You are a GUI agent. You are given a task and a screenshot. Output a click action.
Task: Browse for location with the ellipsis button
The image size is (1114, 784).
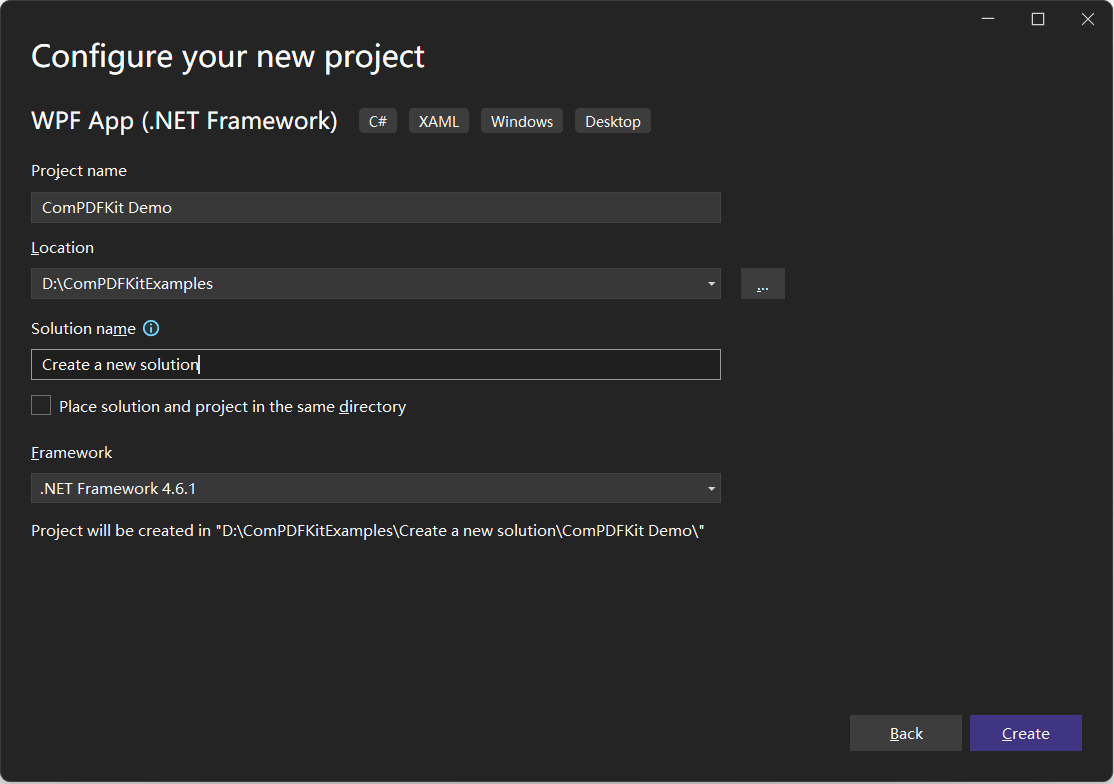tap(762, 283)
